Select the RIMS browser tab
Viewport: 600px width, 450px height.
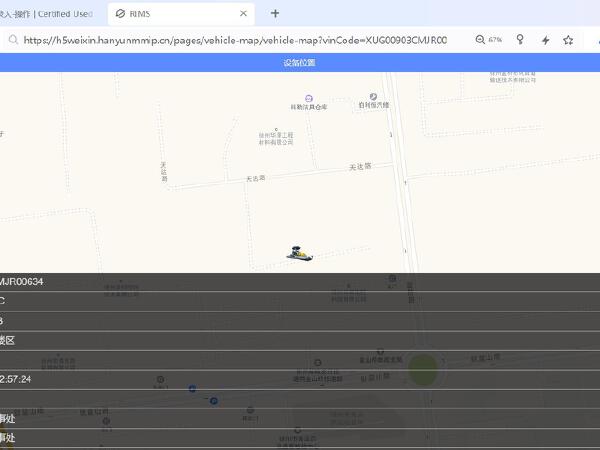tap(181, 14)
